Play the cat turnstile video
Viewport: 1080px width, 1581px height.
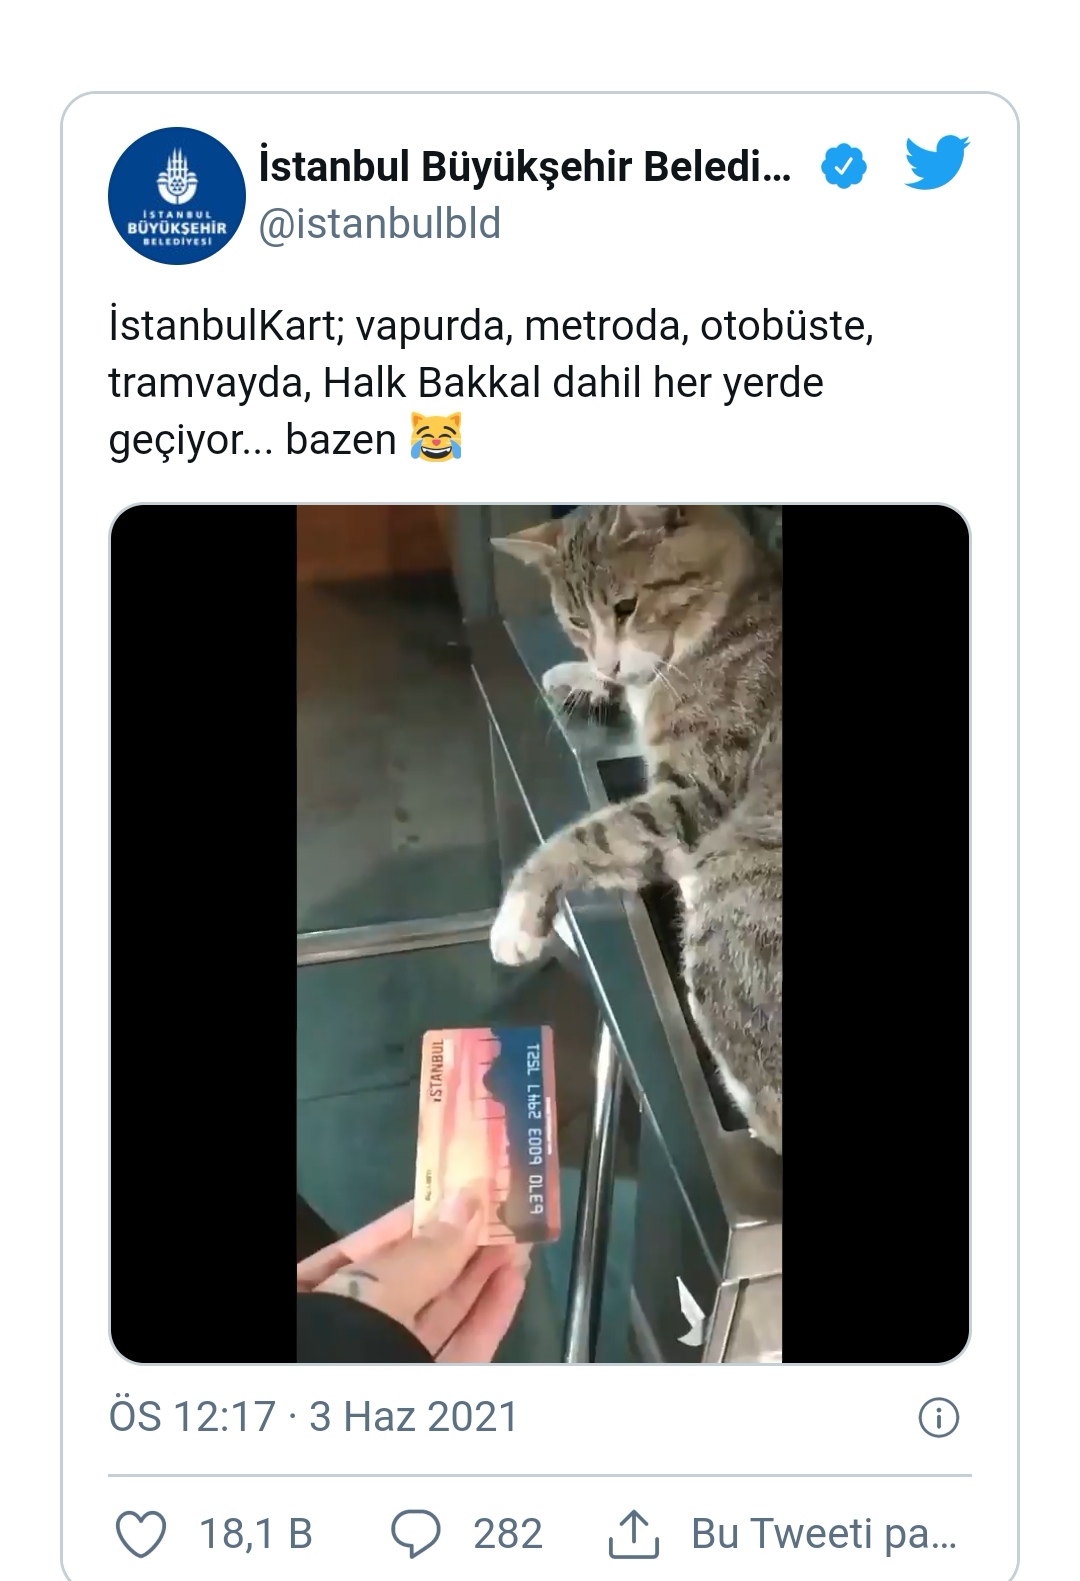tap(540, 934)
